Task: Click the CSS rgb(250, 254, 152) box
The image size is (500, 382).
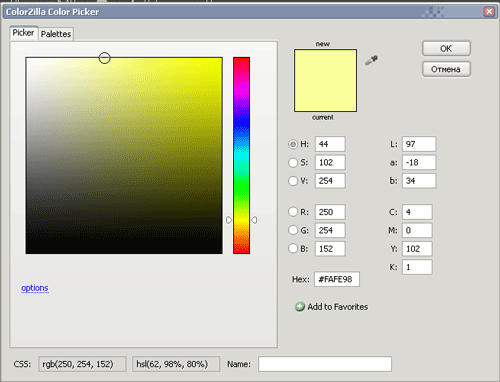Action: (x=82, y=364)
